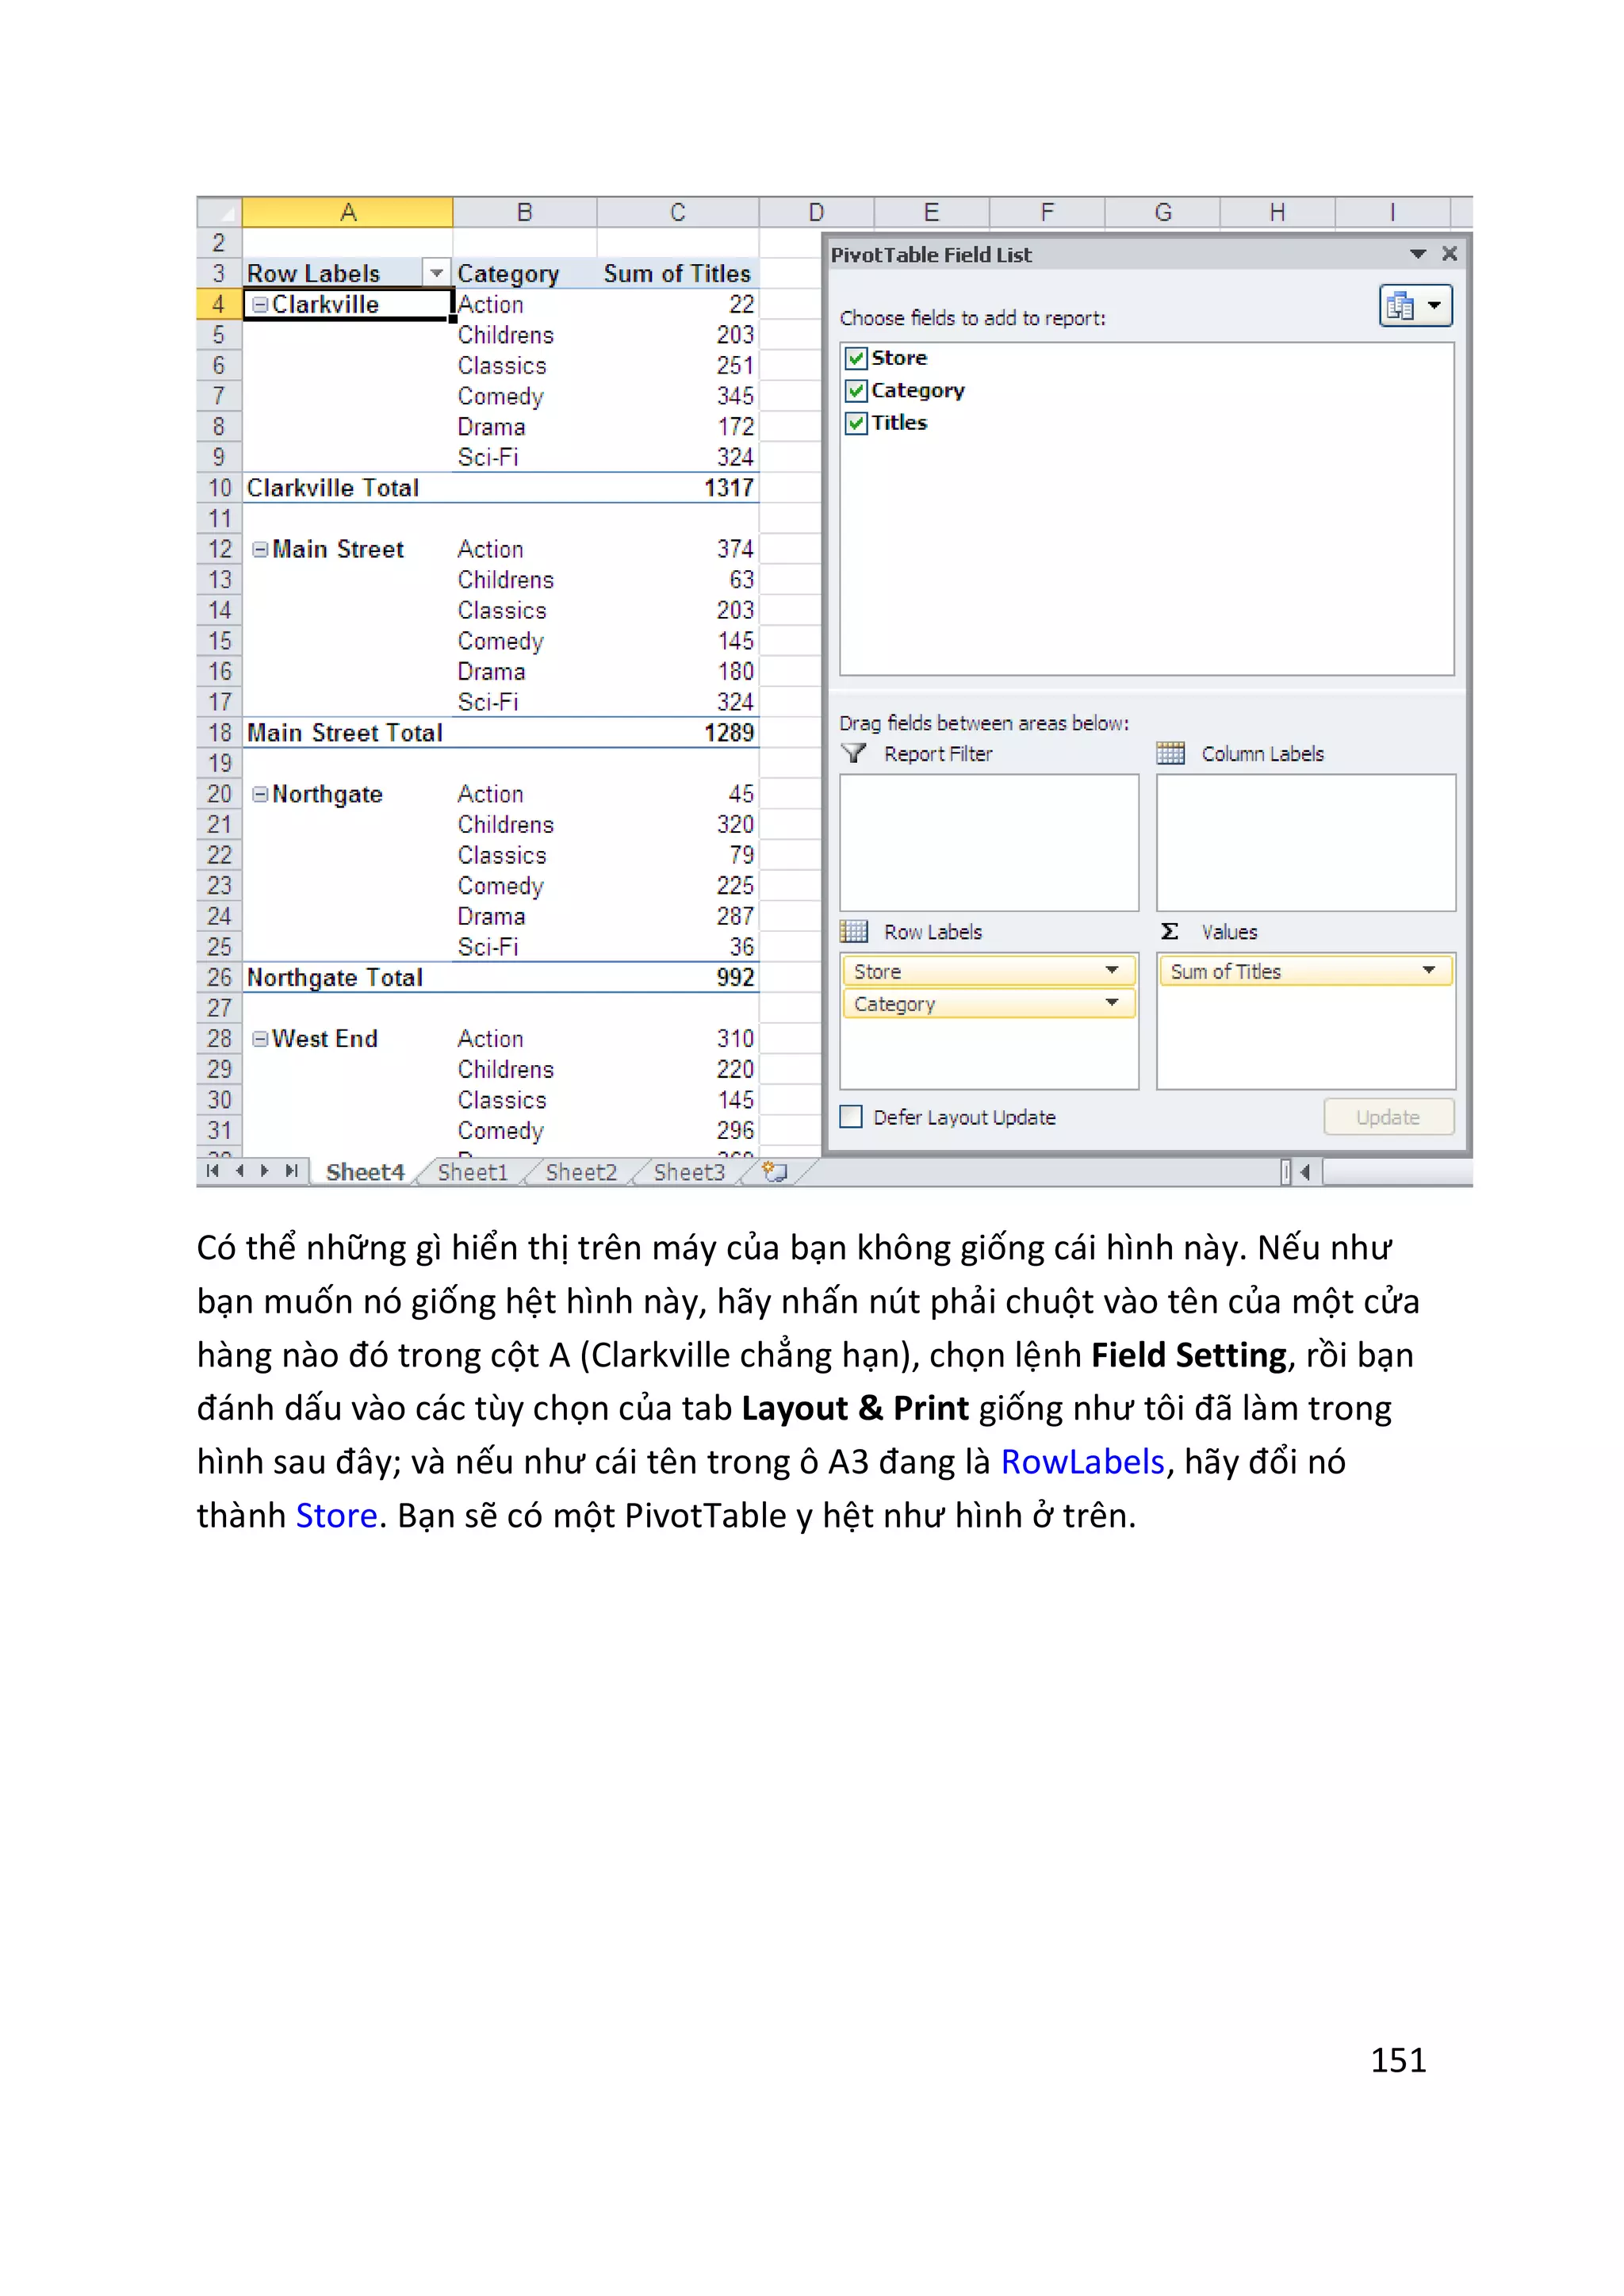Screen dimensions: 1624x2296
Task: Collapse the Clarkville group
Action: coord(260,304)
